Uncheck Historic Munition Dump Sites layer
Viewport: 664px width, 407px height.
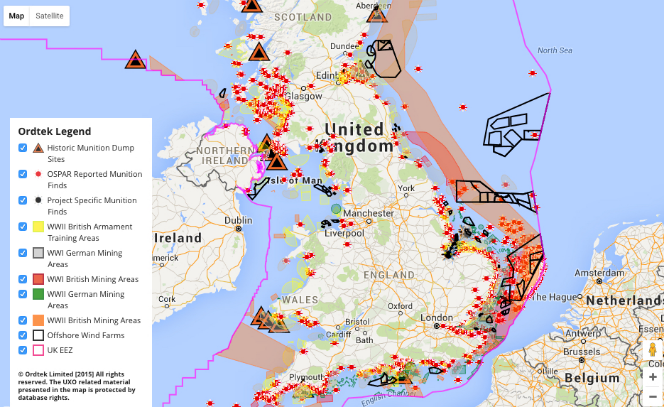click(23, 148)
